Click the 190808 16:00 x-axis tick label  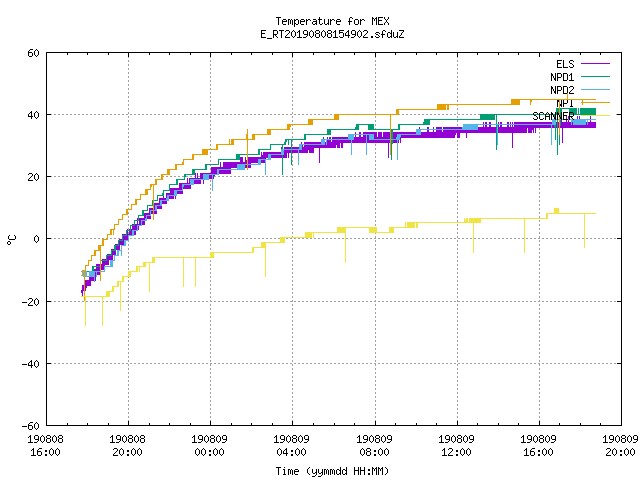click(x=45, y=446)
